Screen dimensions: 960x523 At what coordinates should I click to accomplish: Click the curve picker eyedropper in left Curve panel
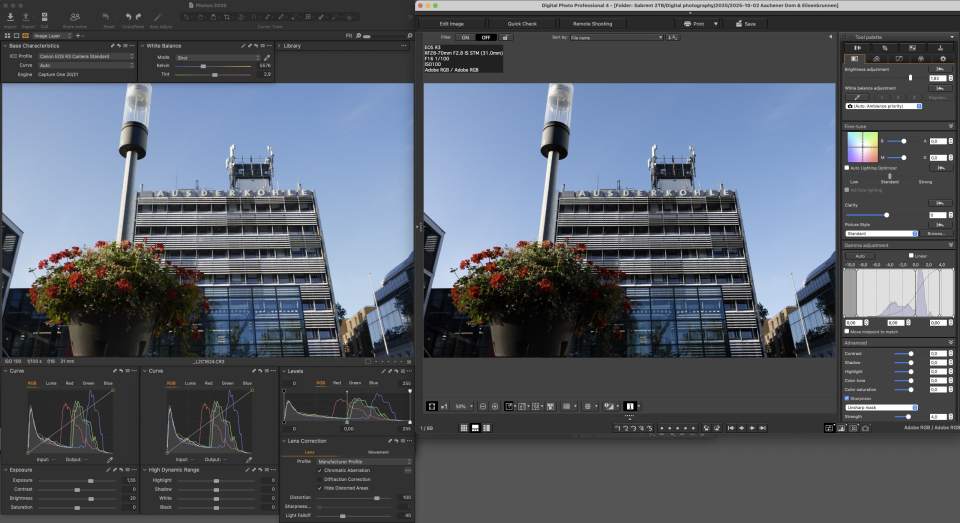coord(109,460)
